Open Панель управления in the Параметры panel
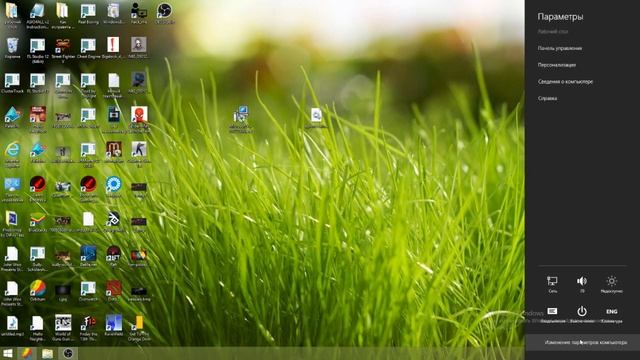 pos(560,48)
